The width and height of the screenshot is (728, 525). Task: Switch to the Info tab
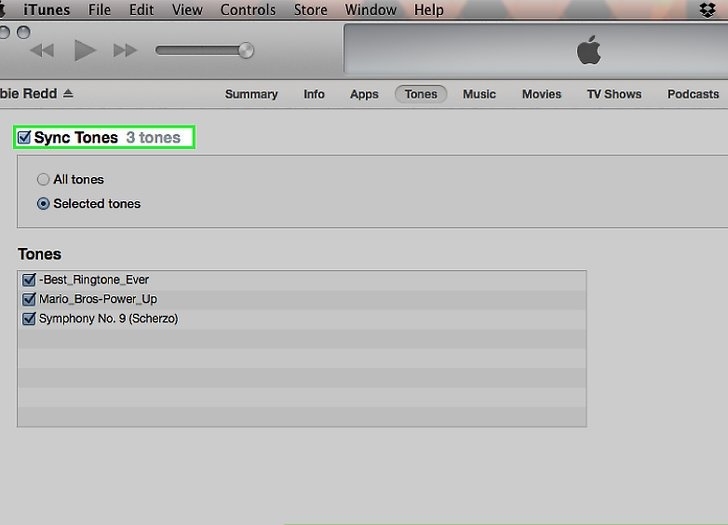click(314, 94)
